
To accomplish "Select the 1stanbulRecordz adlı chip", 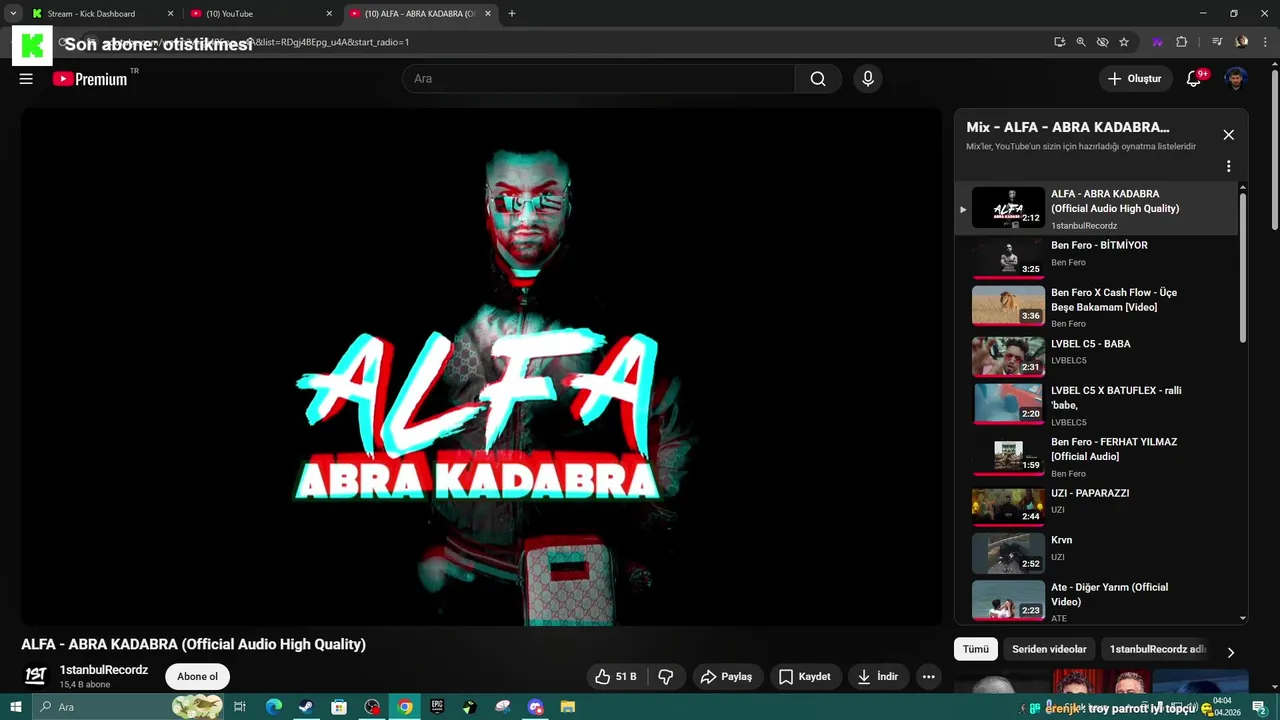I will [x=1158, y=649].
